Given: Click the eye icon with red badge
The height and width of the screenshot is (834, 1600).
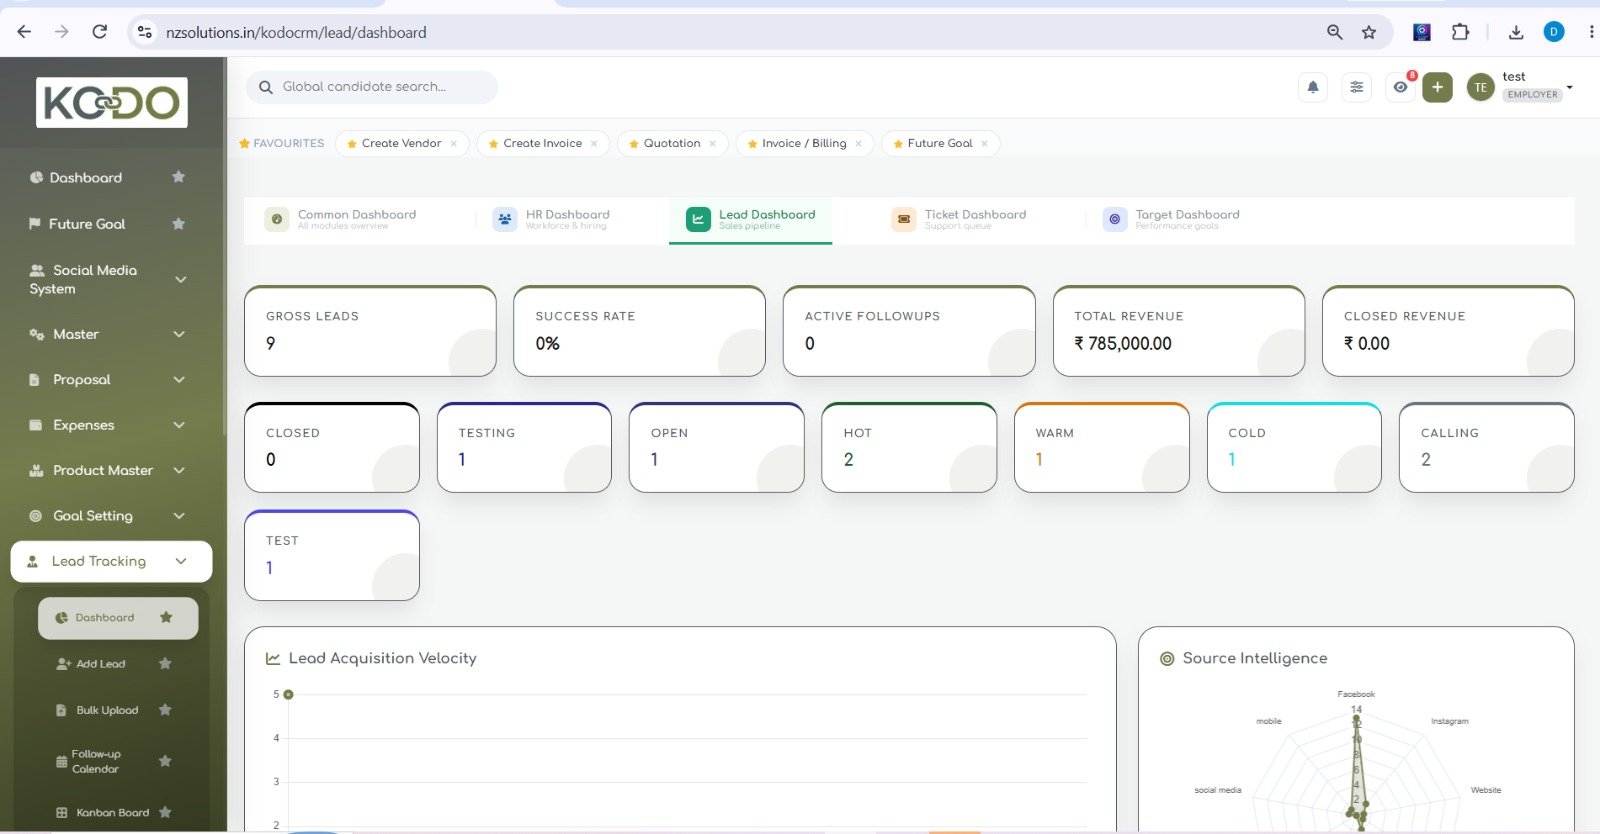Looking at the screenshot, I should 1401,87.
